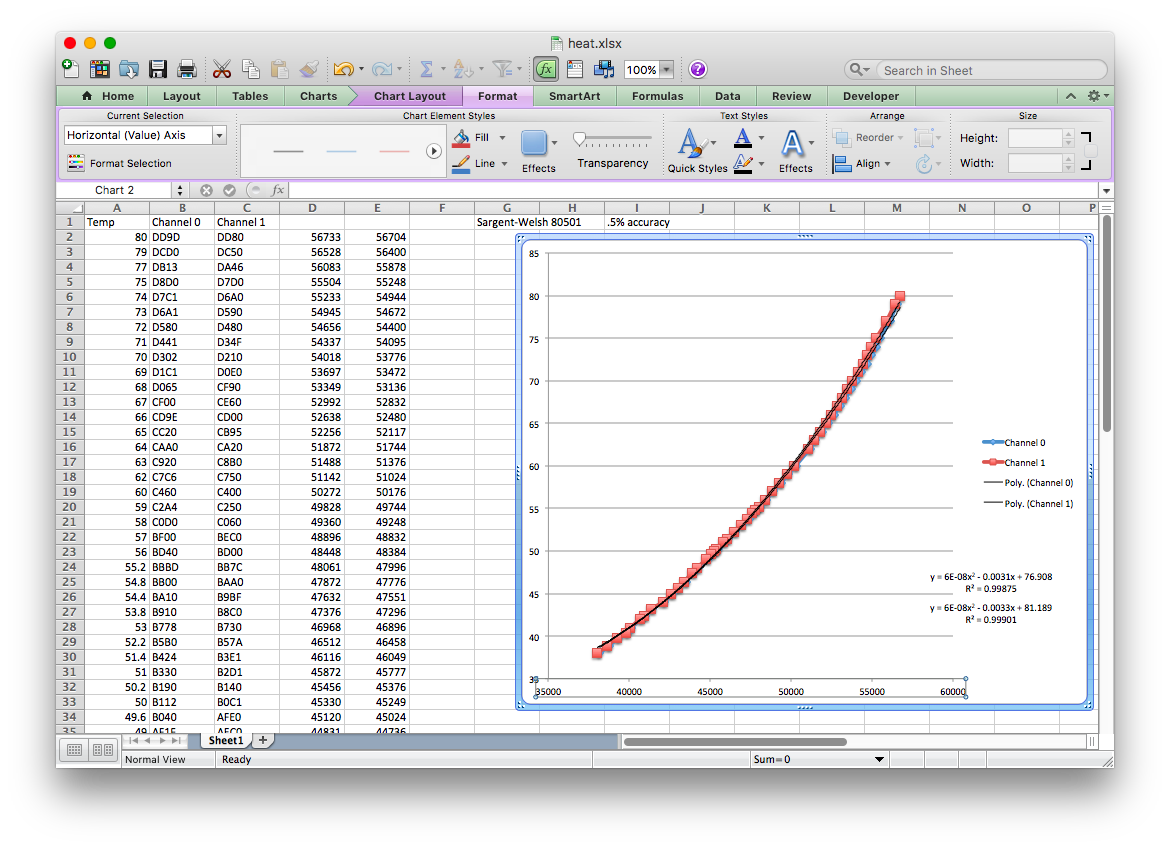Open the Chart Layout tab

[x=410, y=96]
